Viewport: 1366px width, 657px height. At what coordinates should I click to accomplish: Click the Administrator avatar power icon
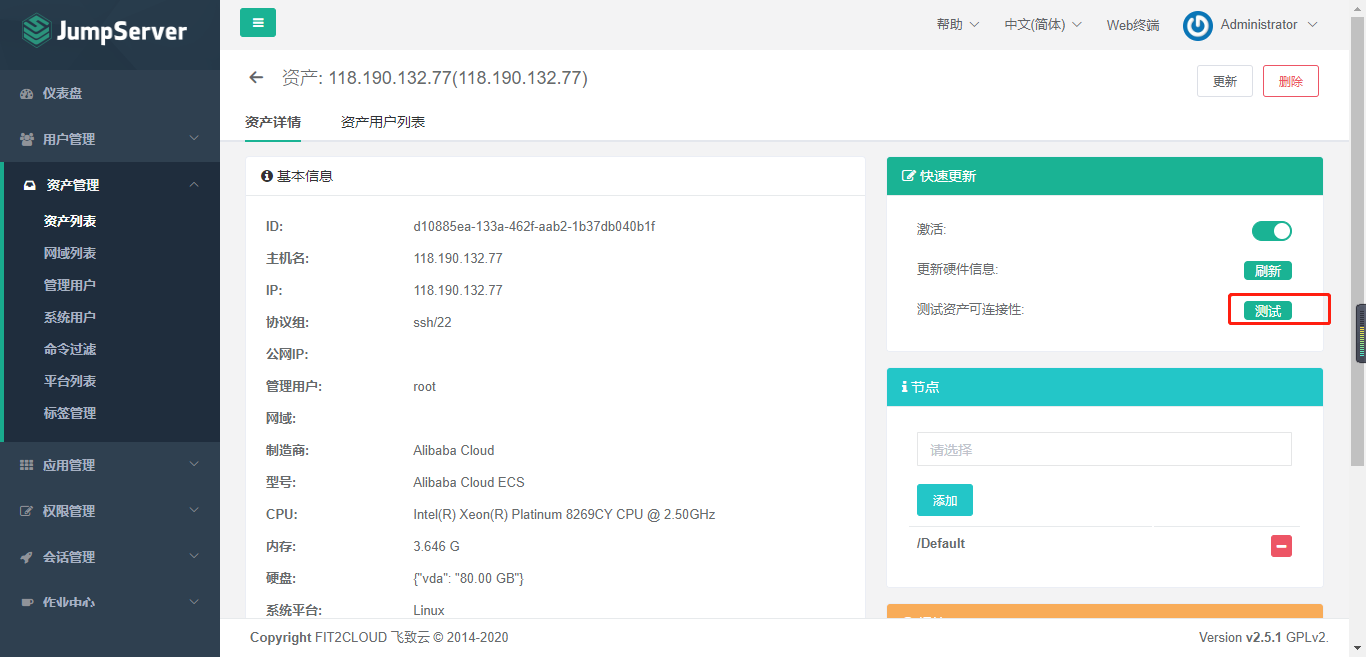coord(1197,25)
